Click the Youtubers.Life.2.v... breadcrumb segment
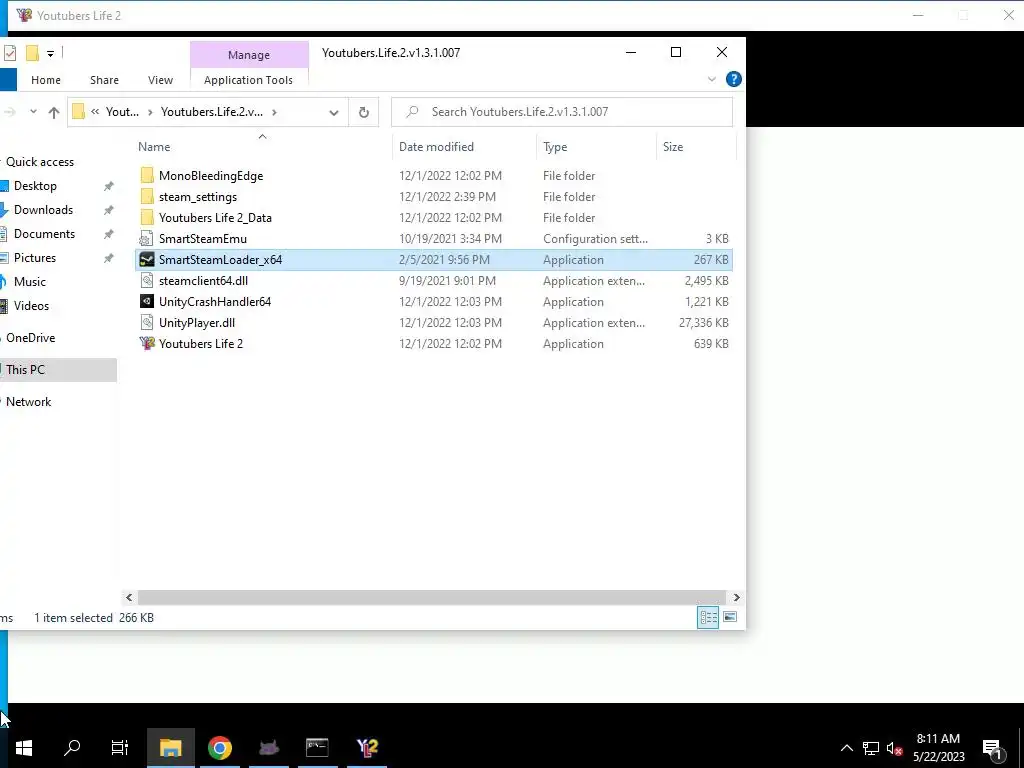Image resolution: width=1024 pixels, height=768 pixels. click(212, 112)
